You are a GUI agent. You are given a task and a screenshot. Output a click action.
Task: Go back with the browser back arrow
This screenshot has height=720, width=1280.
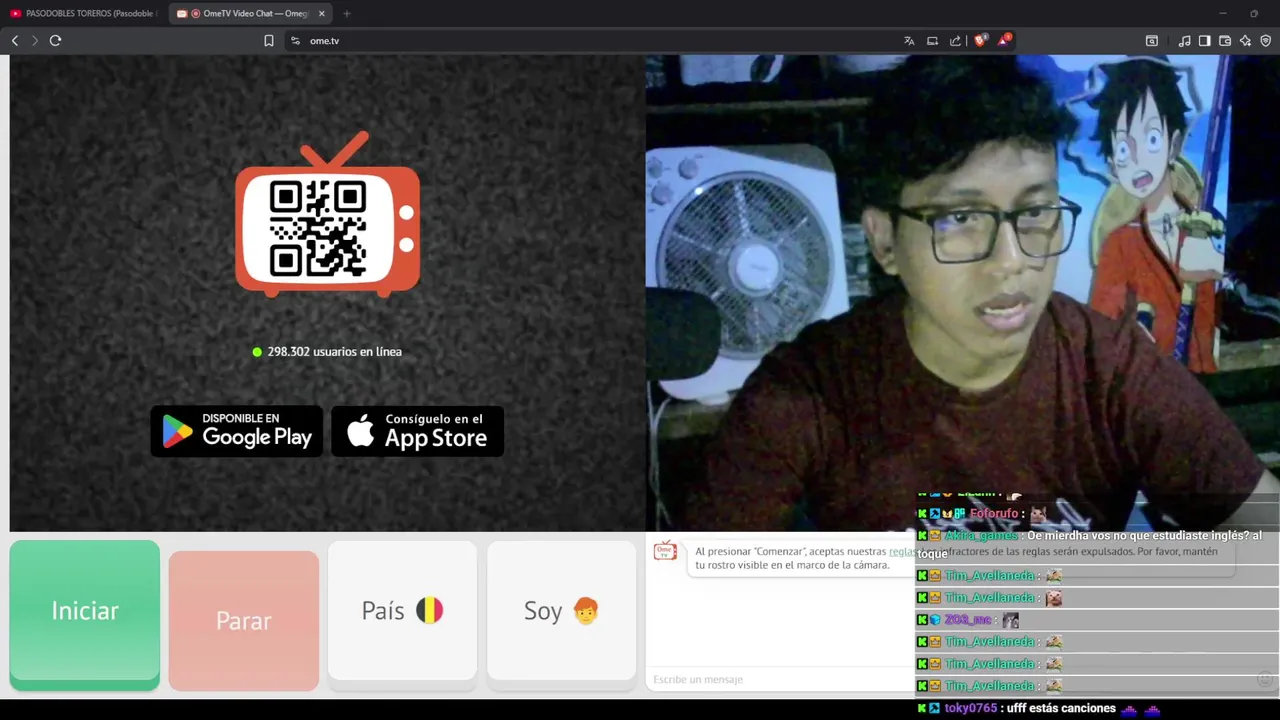[15, 41]
